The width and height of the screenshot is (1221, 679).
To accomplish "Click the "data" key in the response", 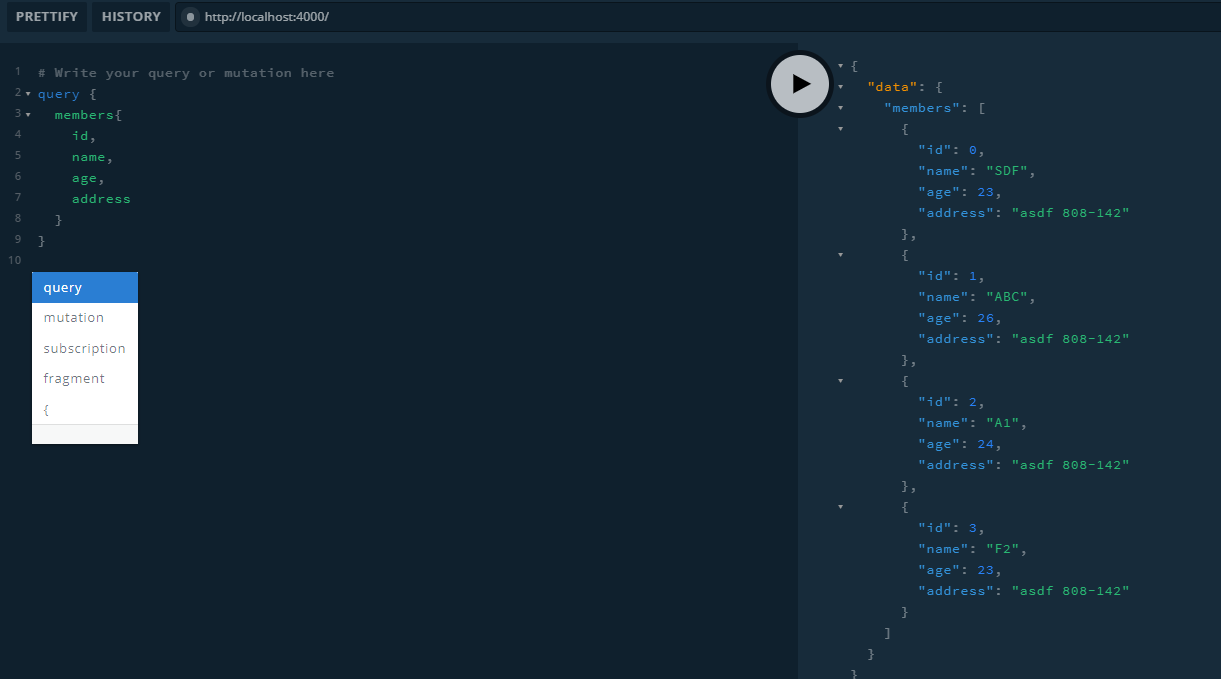I will click(x=893, y=87).
